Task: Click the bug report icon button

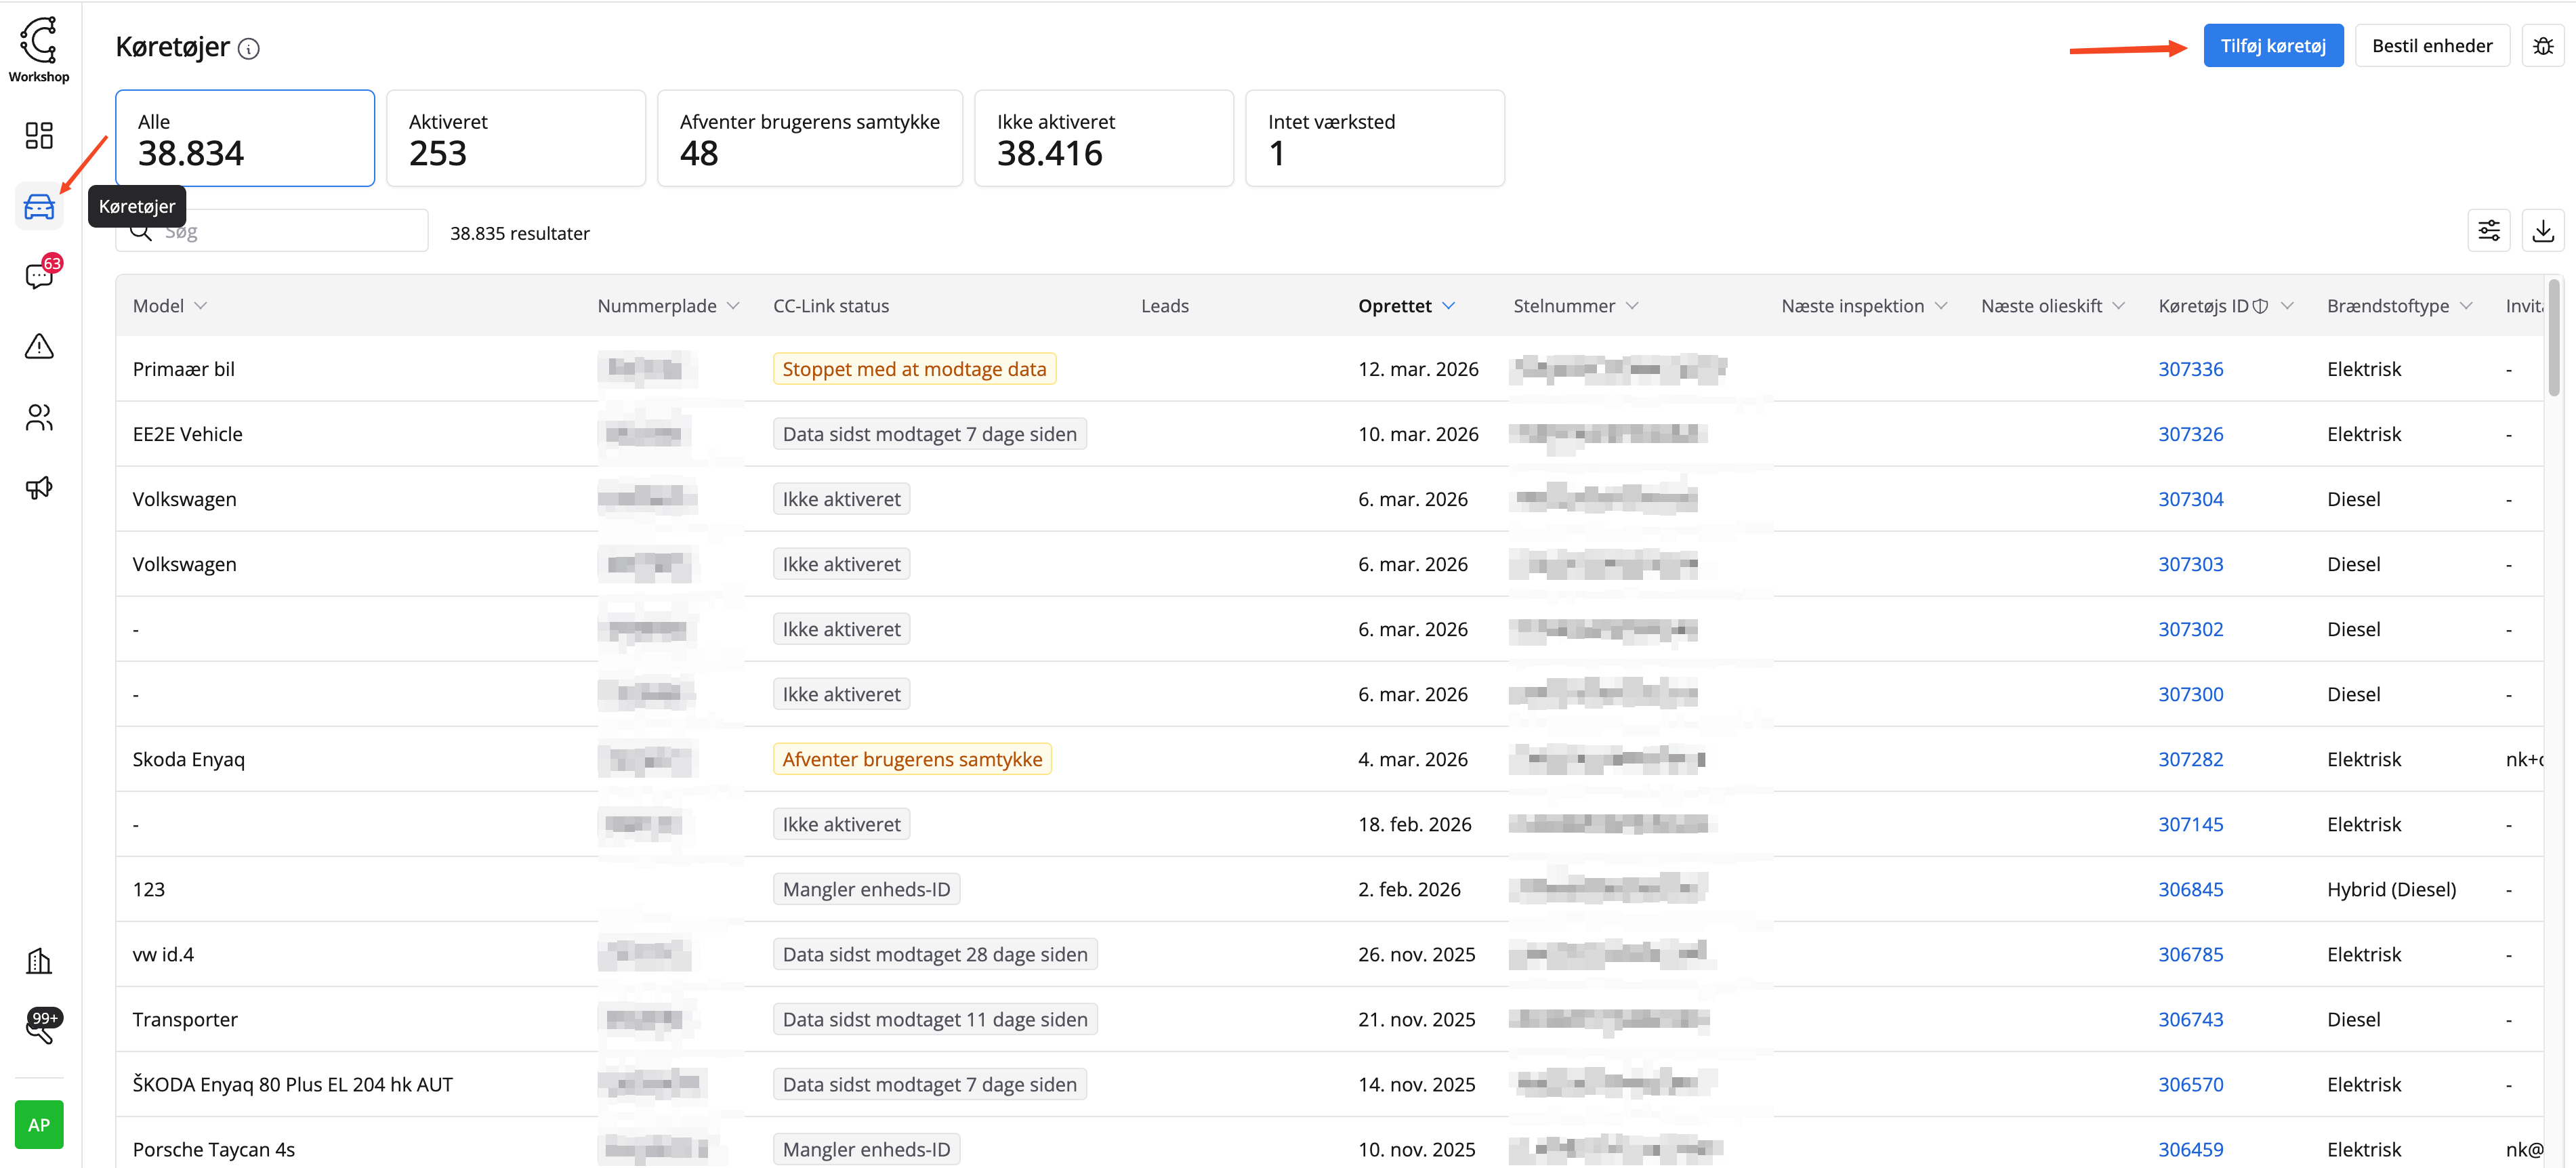Action: [2542, 46]
